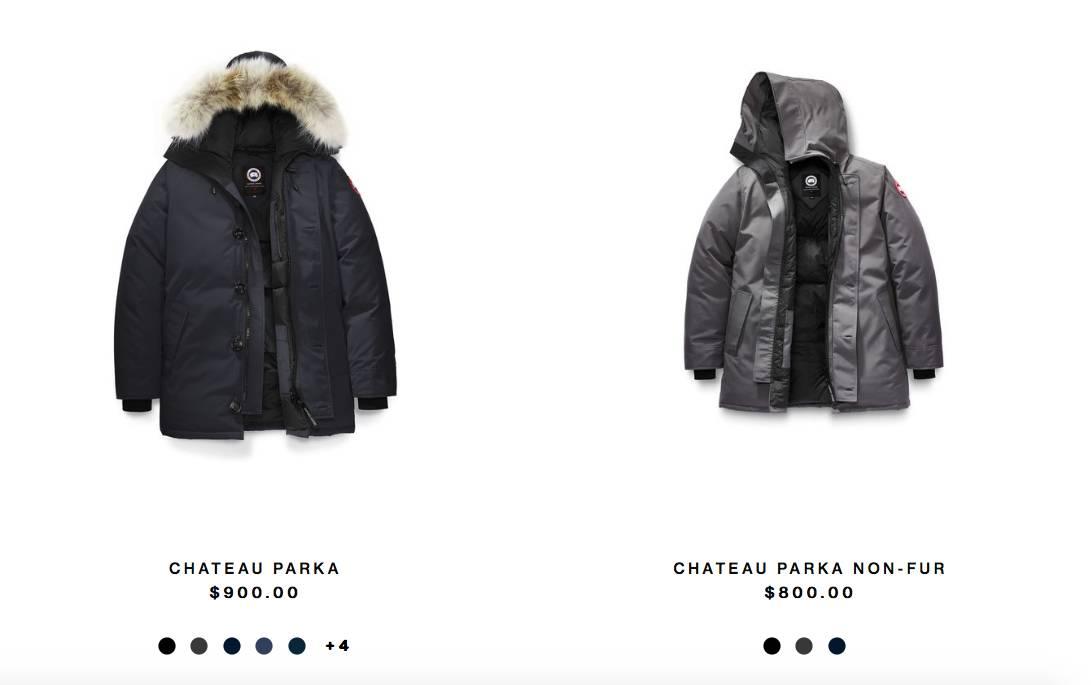The height and width of the screenshot is (685, 1091).
Task: Open the Chateau Parka product title link
Action: pyautogui.click(x=255, y=569)
